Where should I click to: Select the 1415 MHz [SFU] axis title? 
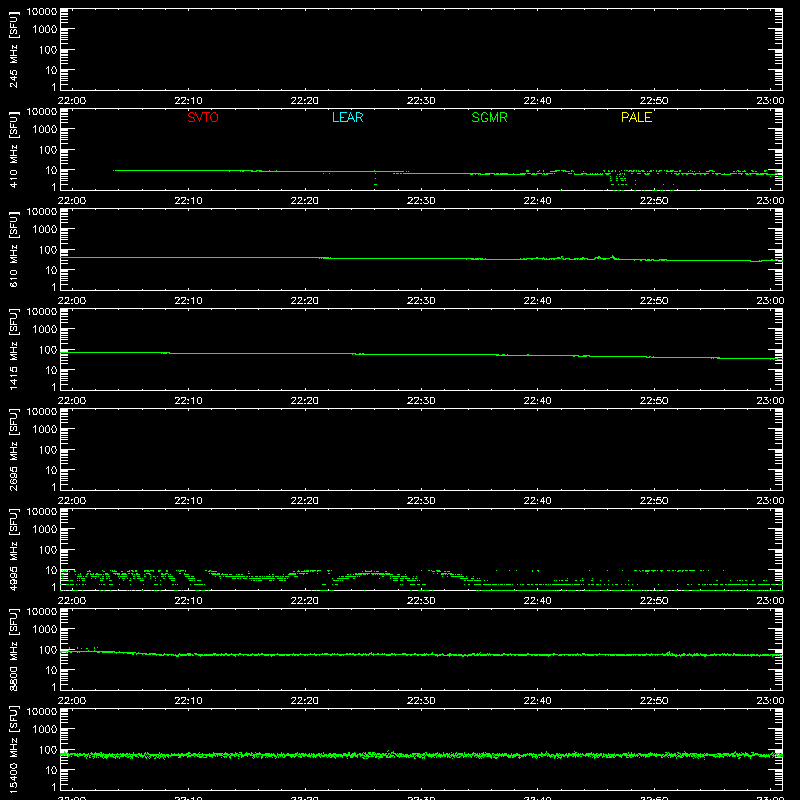13,349
